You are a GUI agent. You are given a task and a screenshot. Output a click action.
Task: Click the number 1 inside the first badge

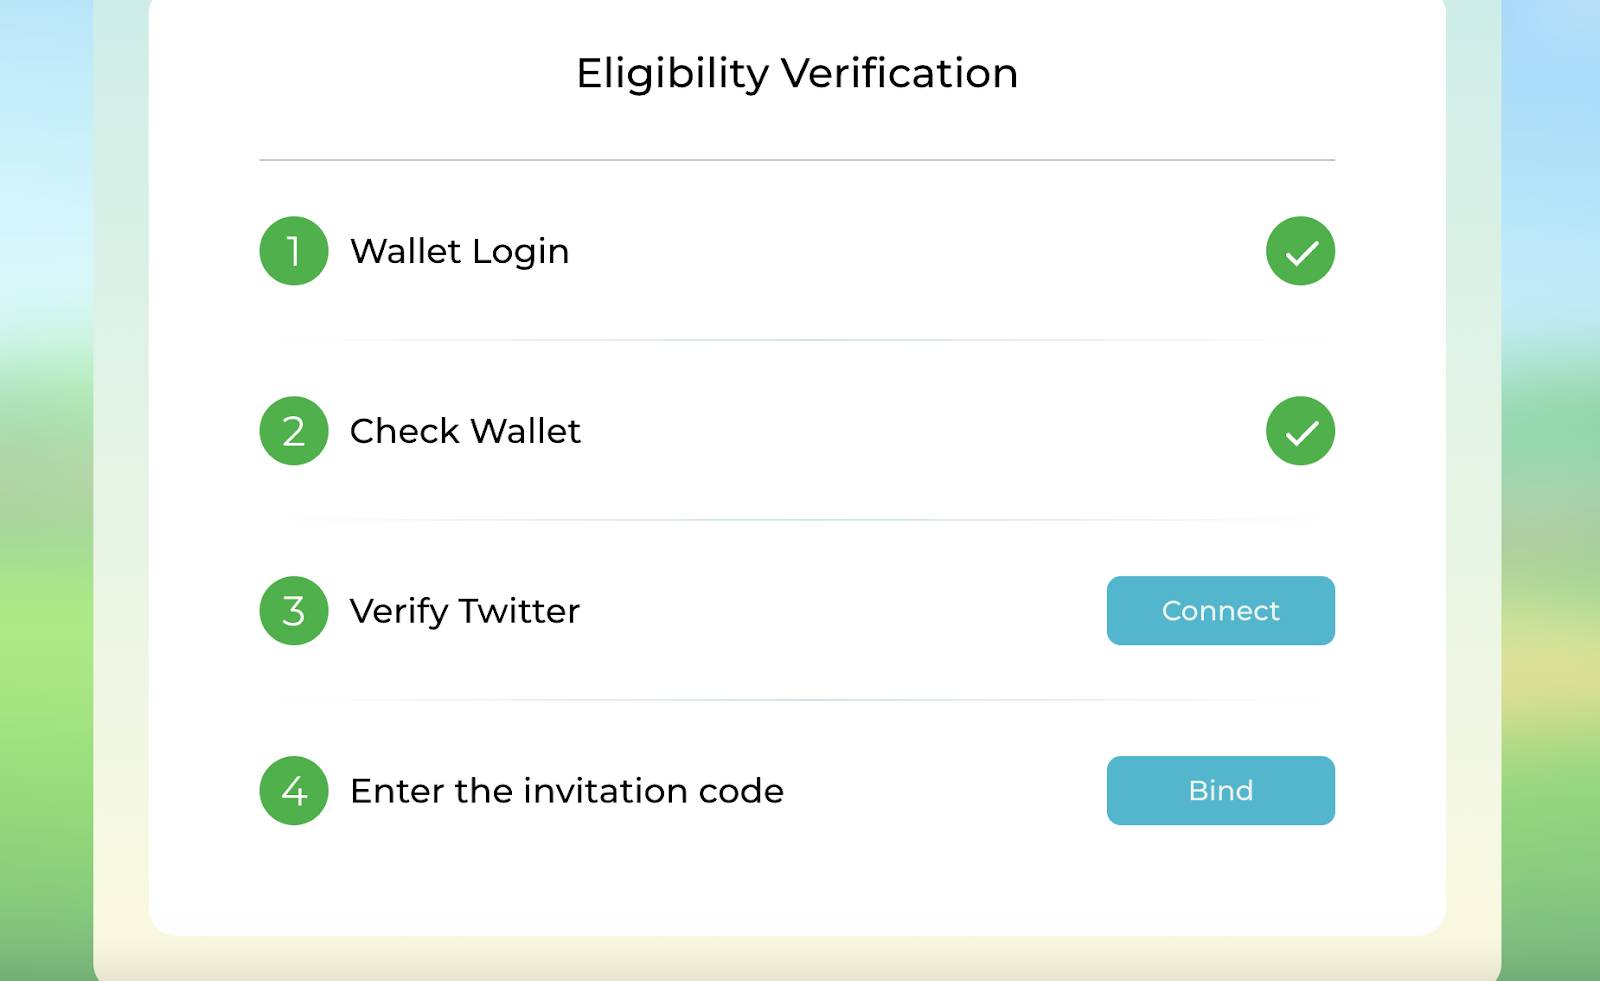(294, 251)
